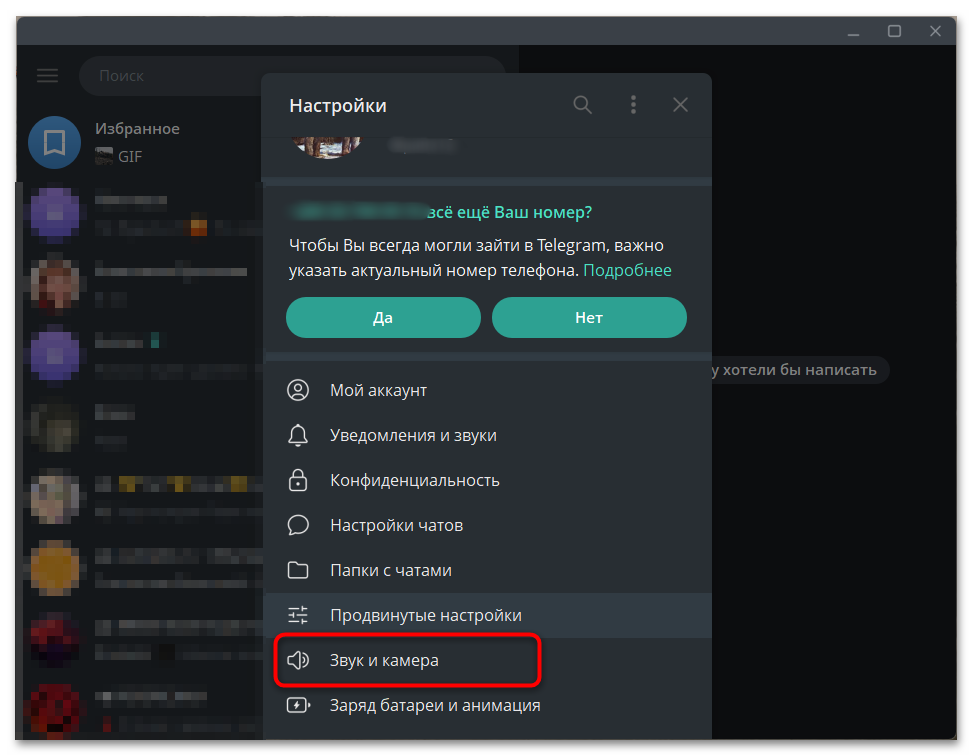Screen dimensions: 973x756
Task: Open Звук и камера section
Action: 488,660
